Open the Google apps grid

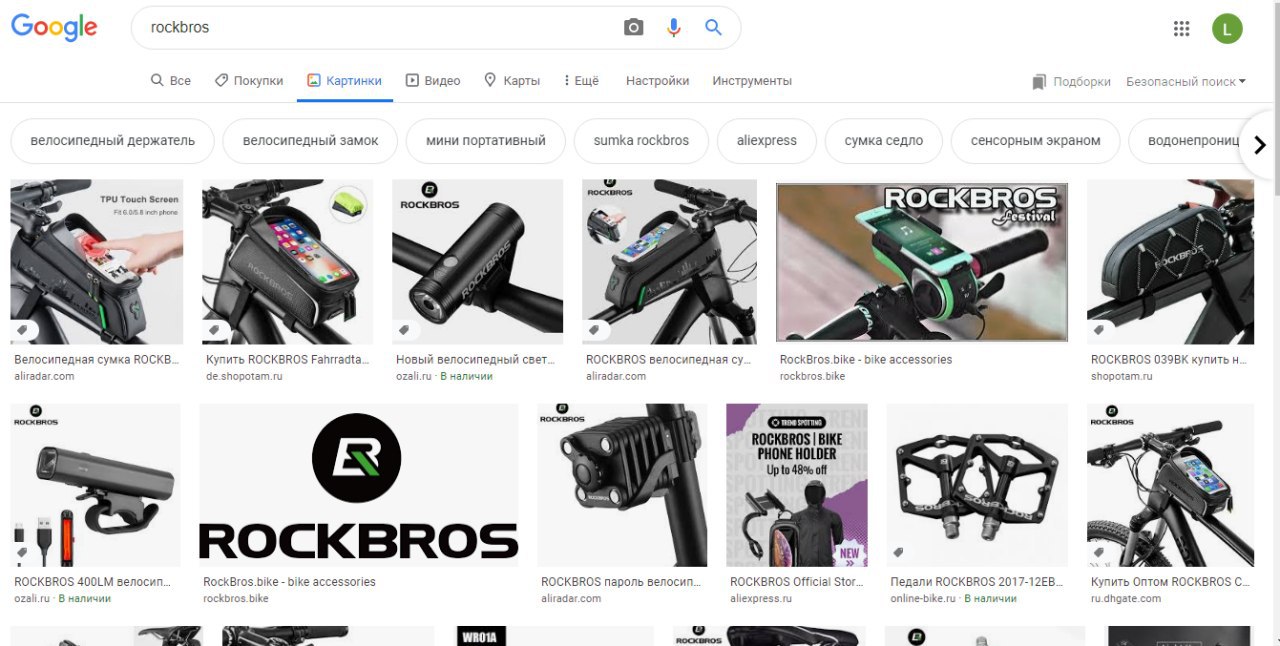(x=1181, y=28)
